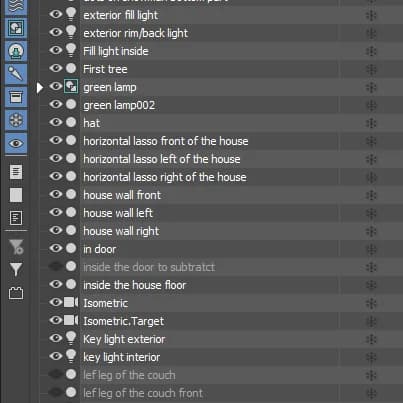Click the camera icon beside Isometric.Target

[x=71, y=320]
